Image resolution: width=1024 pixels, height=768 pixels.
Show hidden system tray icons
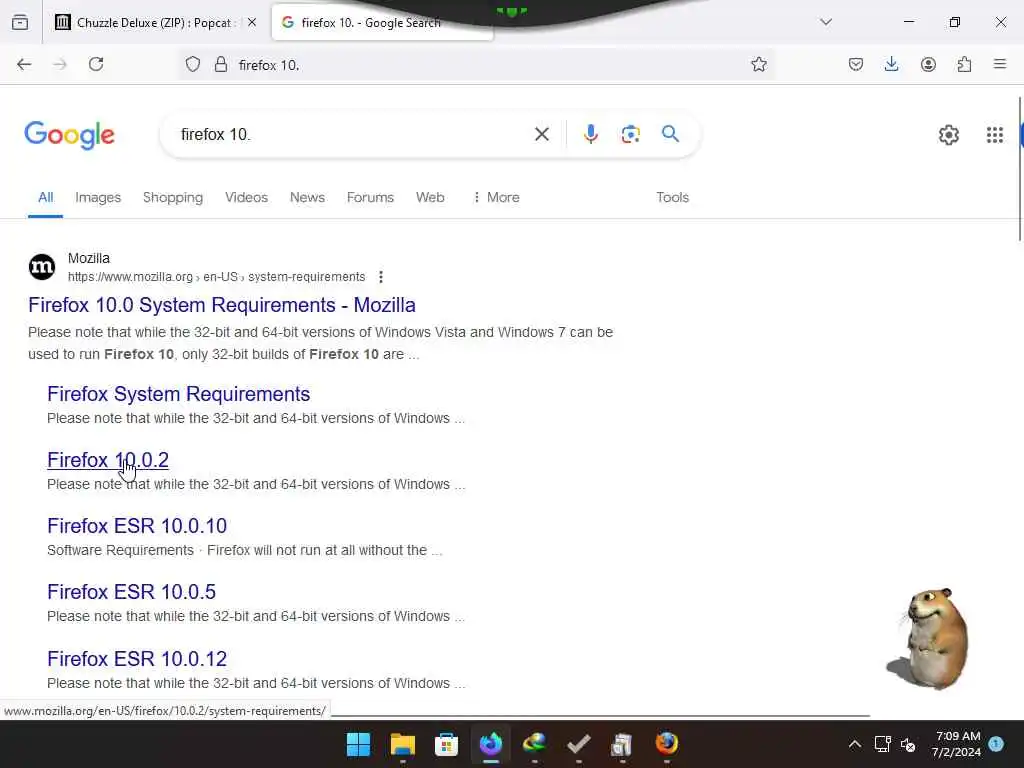click(854, 744)
